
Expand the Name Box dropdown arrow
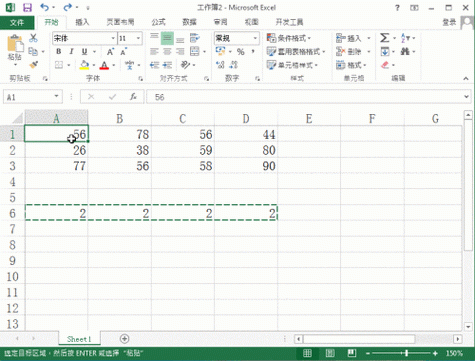coord(56,97)
